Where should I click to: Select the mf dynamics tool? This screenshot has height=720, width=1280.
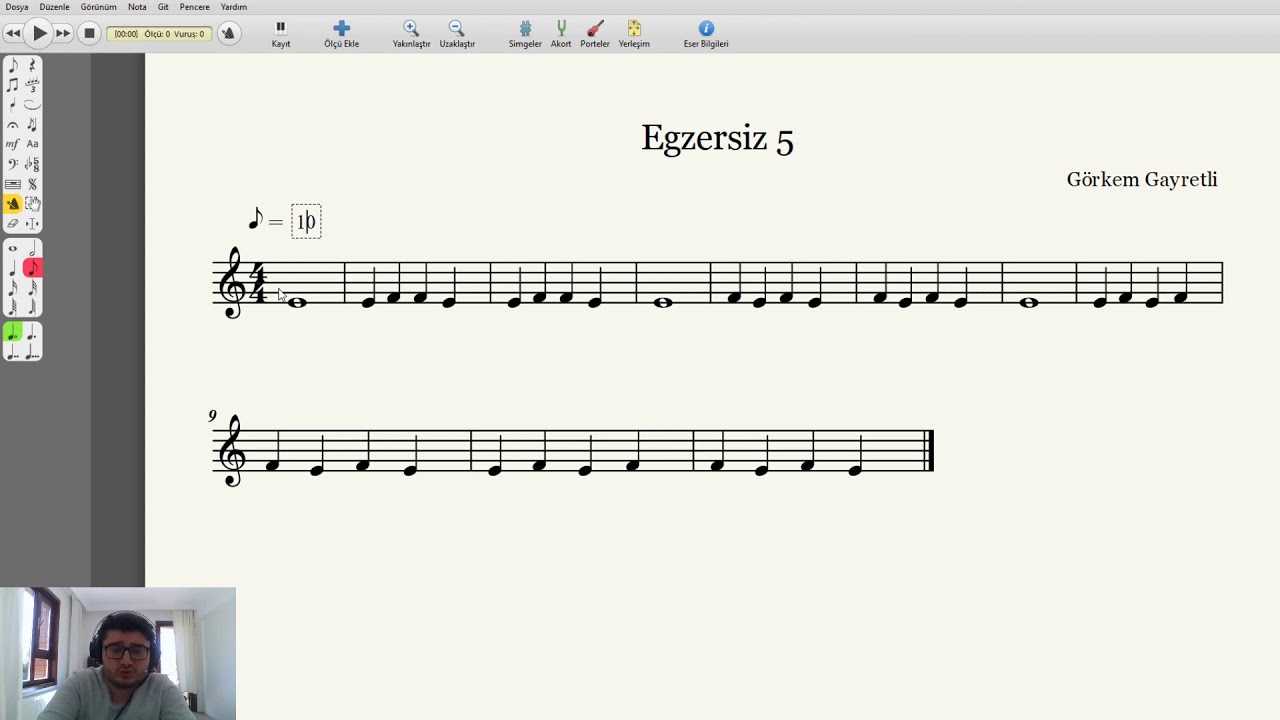[13, 144]
